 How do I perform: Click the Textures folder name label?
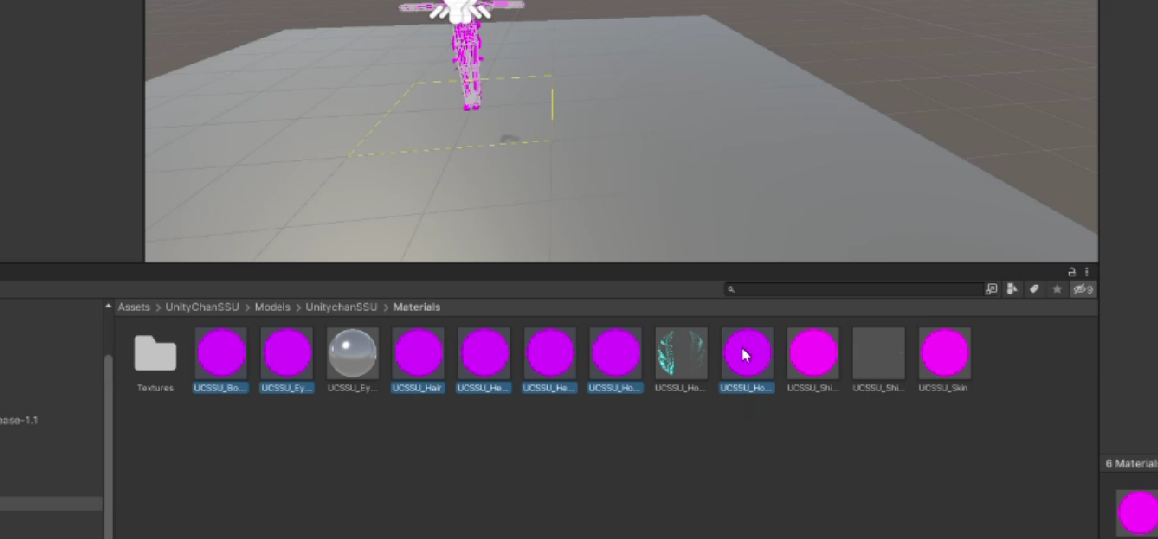click(155, 388)
